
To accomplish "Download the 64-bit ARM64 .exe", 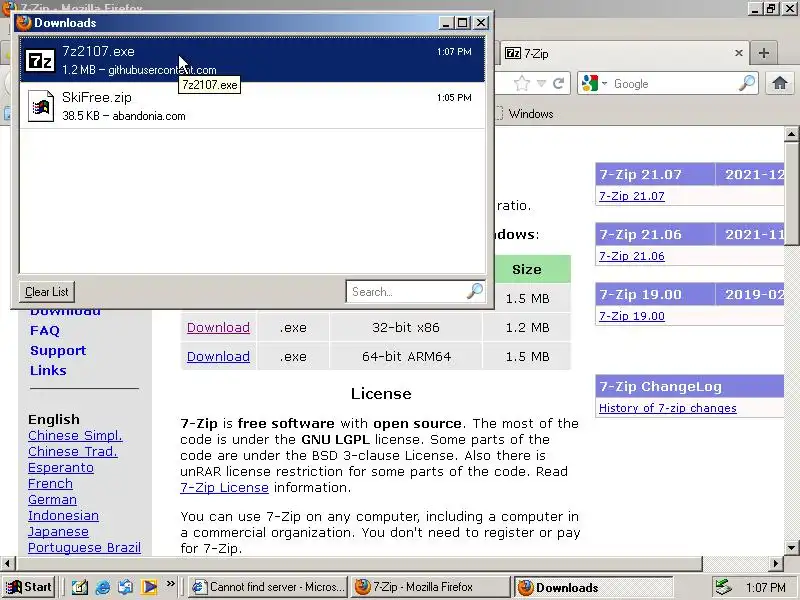I will pyautogui.click(x=218, y=357).
